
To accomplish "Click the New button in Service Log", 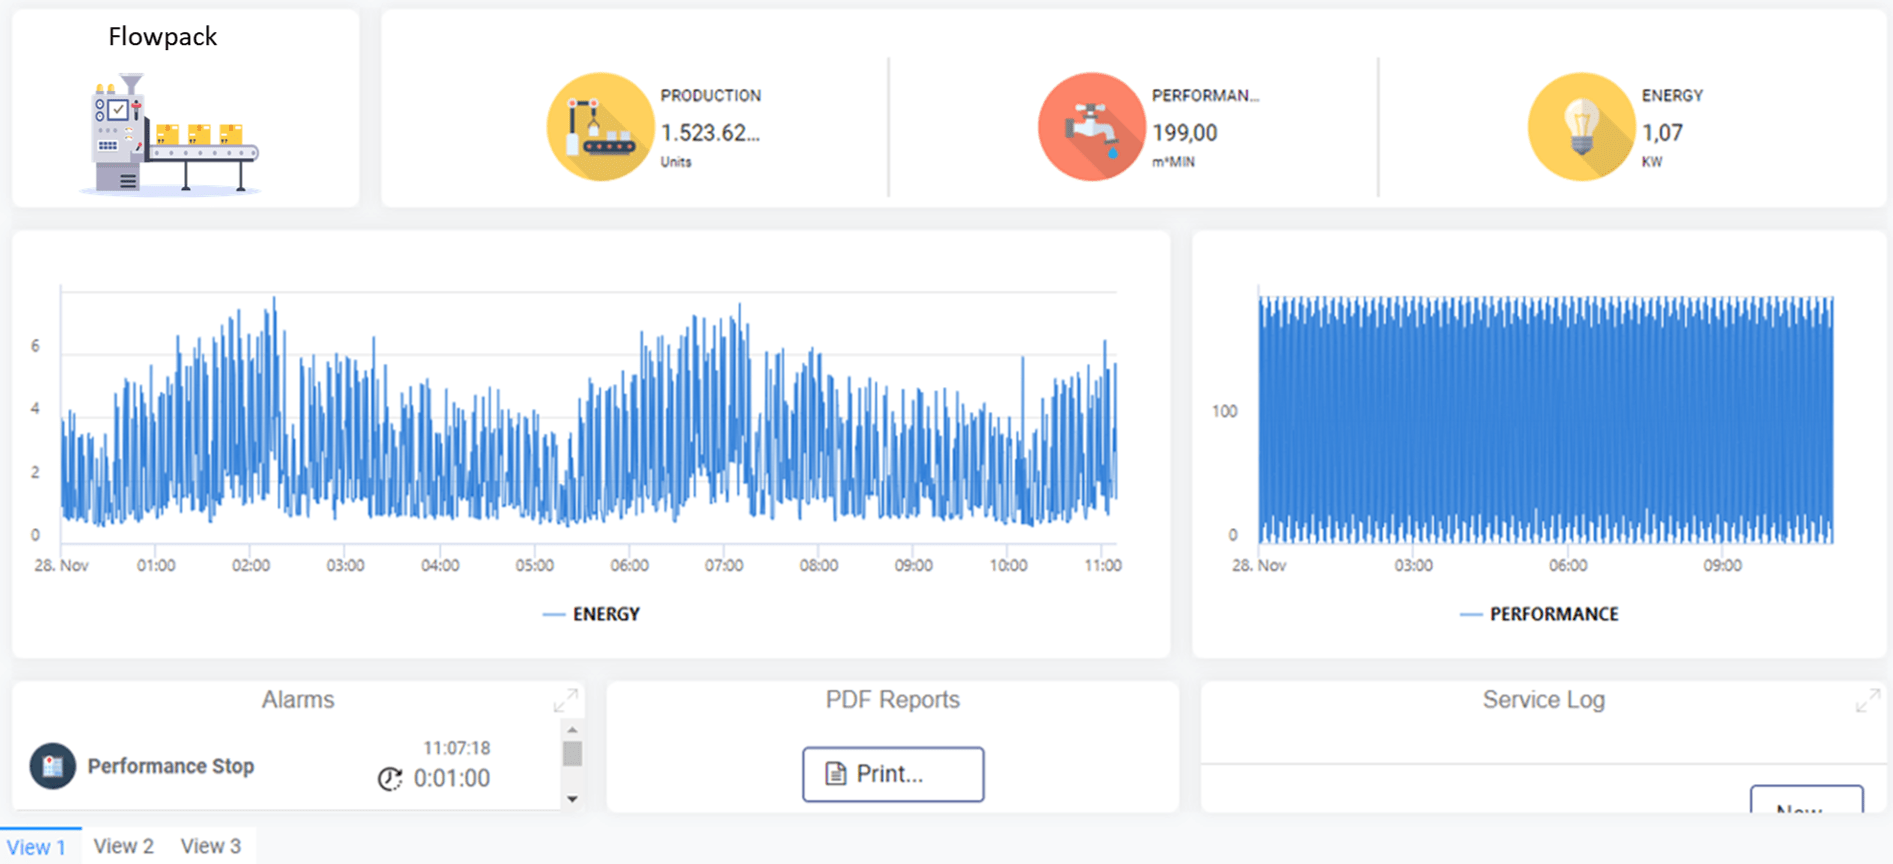I will (1806, 801).
